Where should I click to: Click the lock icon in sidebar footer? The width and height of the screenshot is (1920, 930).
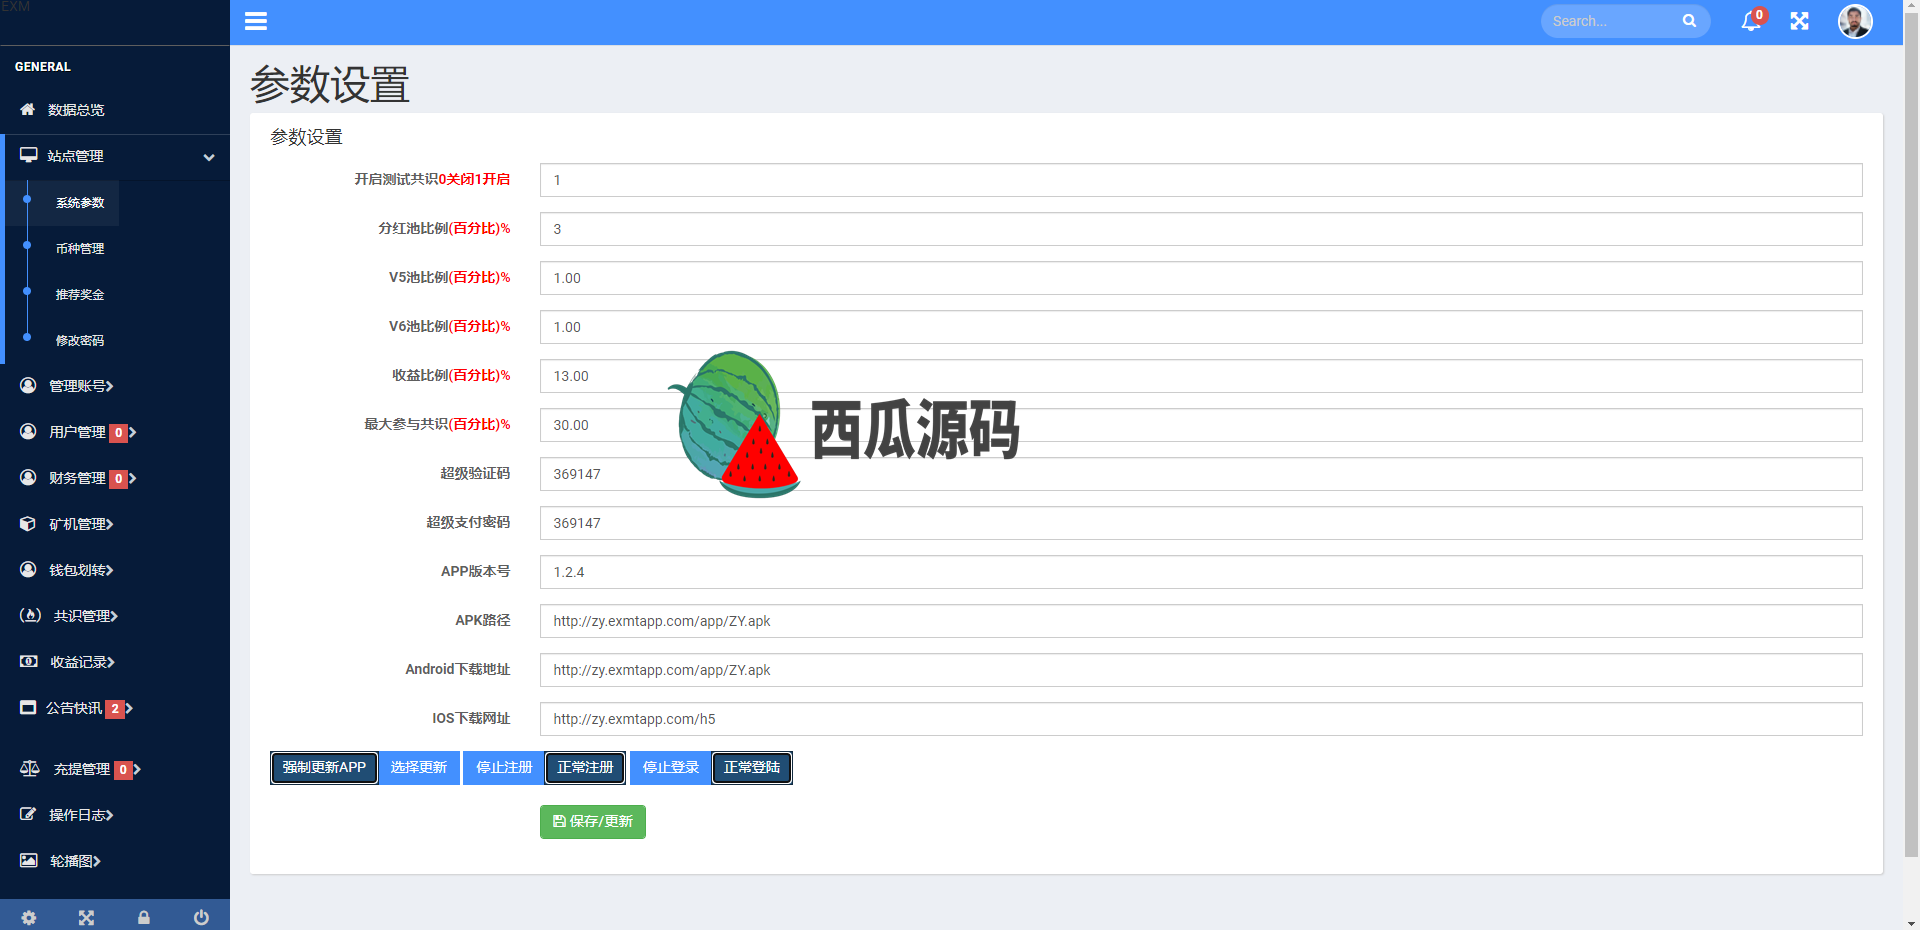144,917
